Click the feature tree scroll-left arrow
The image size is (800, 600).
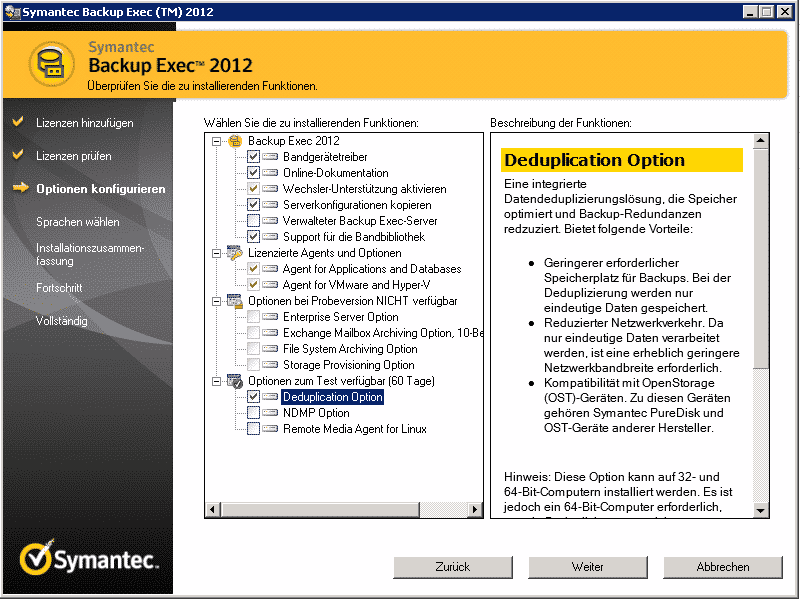[x=212, y=509]
